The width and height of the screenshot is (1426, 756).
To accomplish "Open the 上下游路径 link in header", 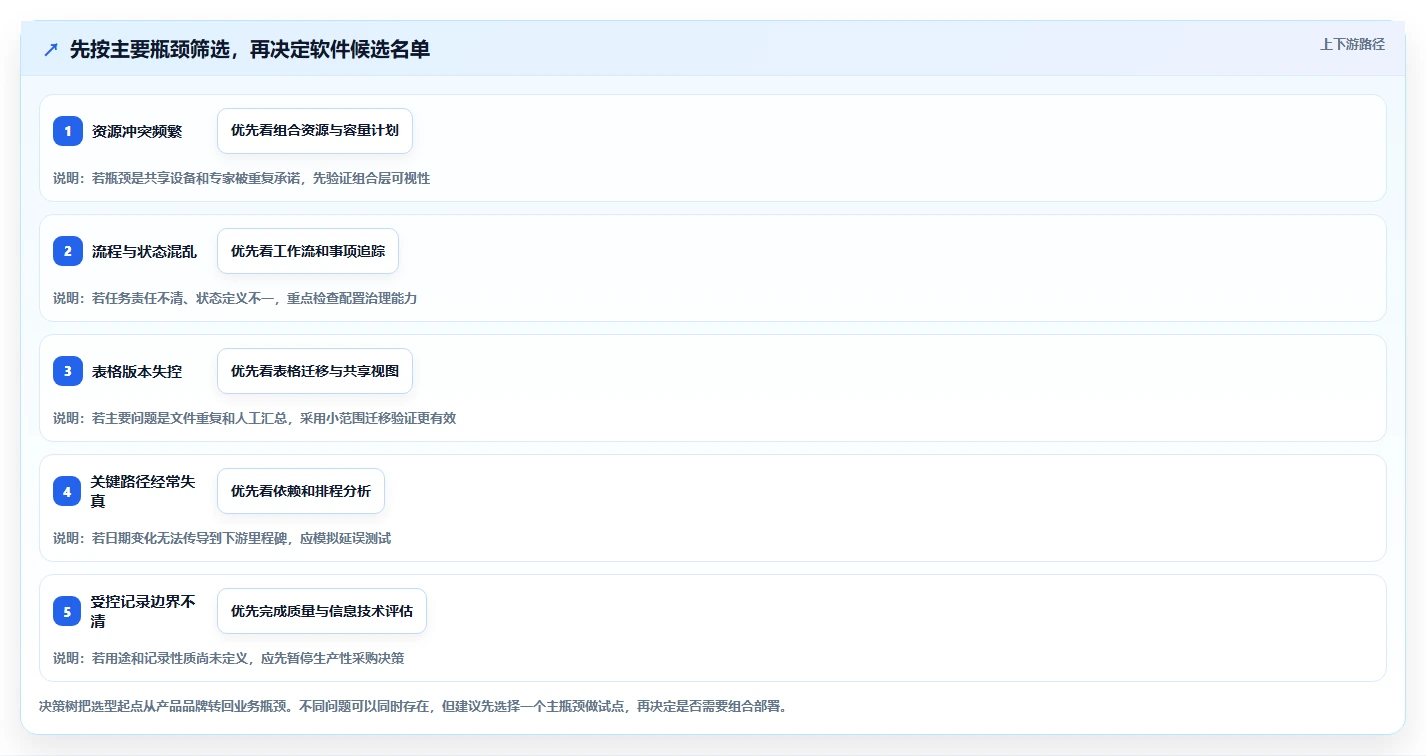I will [x=1352, y=44].
